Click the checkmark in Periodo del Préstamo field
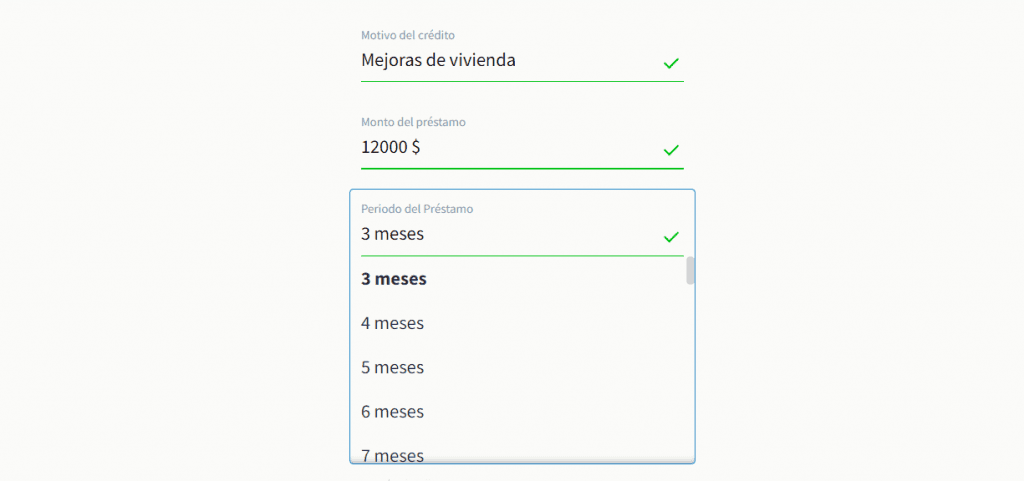The image size is (1024, 481). pos(671,237)
